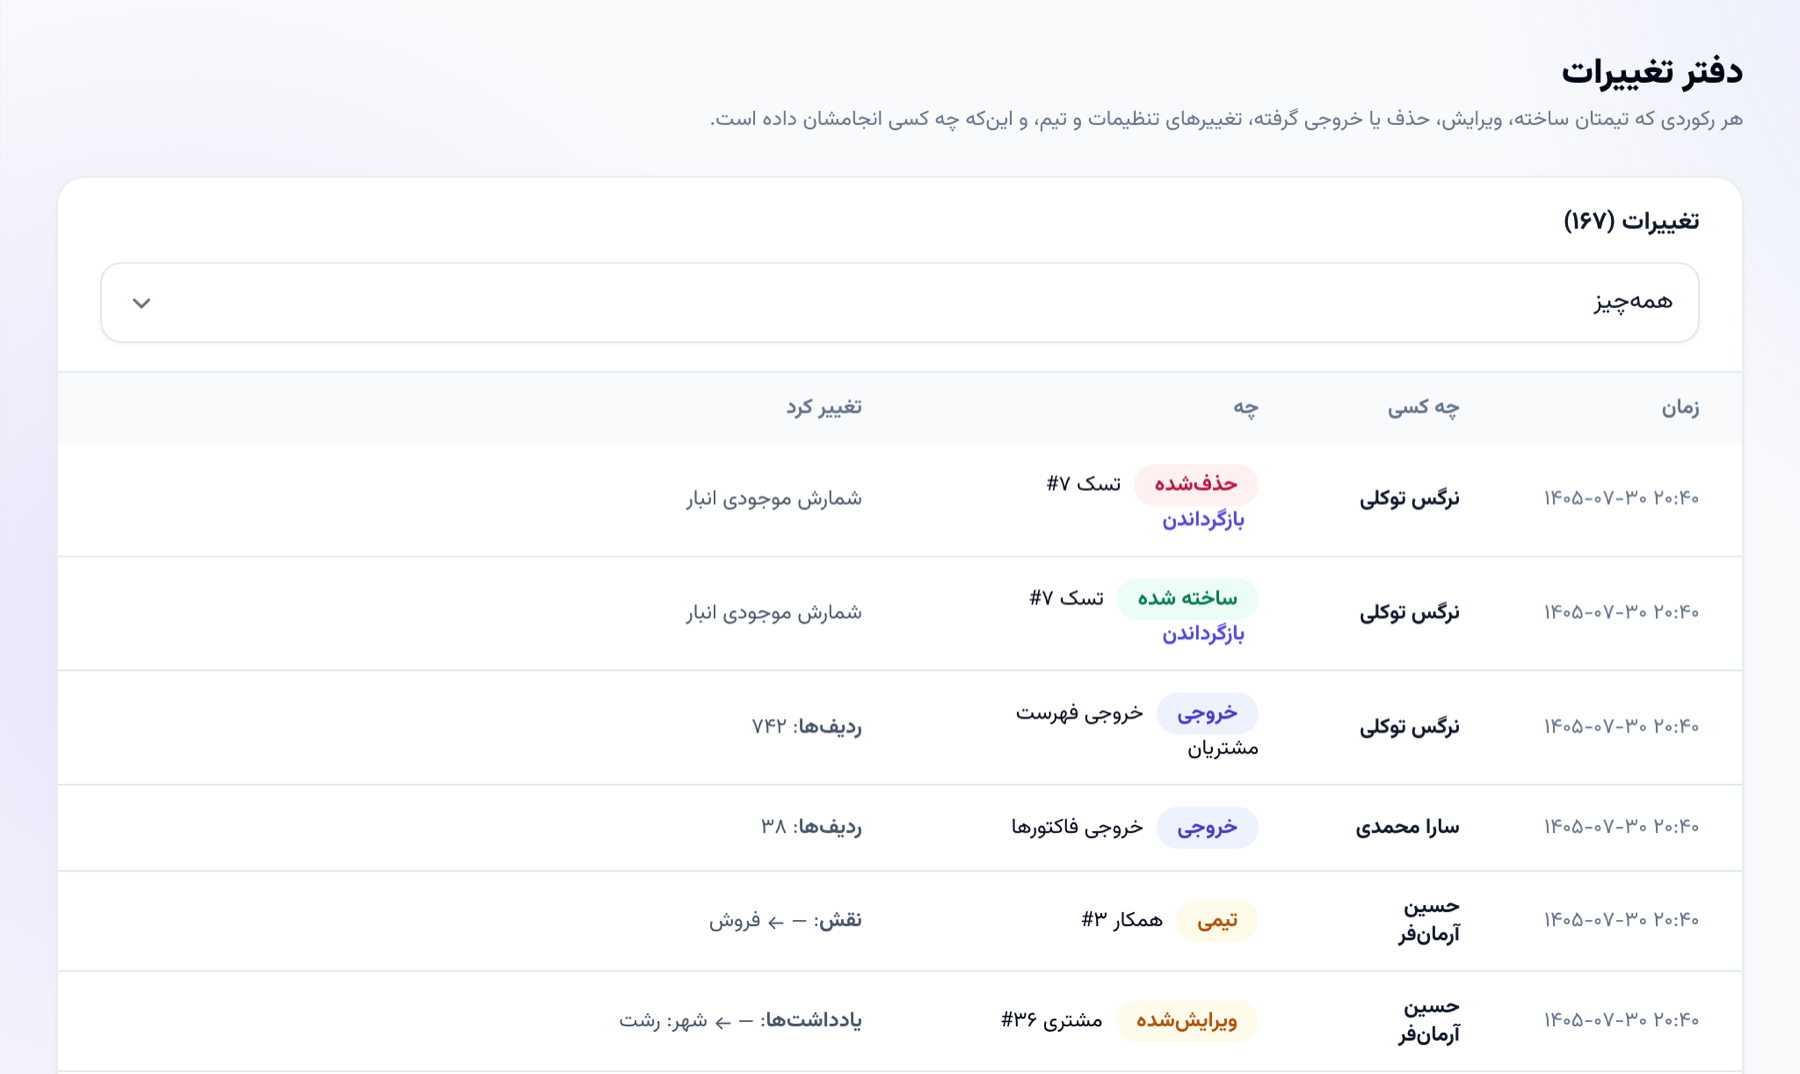This screenshot has height=1074, width=1800.
Task: Click the تغییر کرد column header
Action: click(x=823, y=407)
